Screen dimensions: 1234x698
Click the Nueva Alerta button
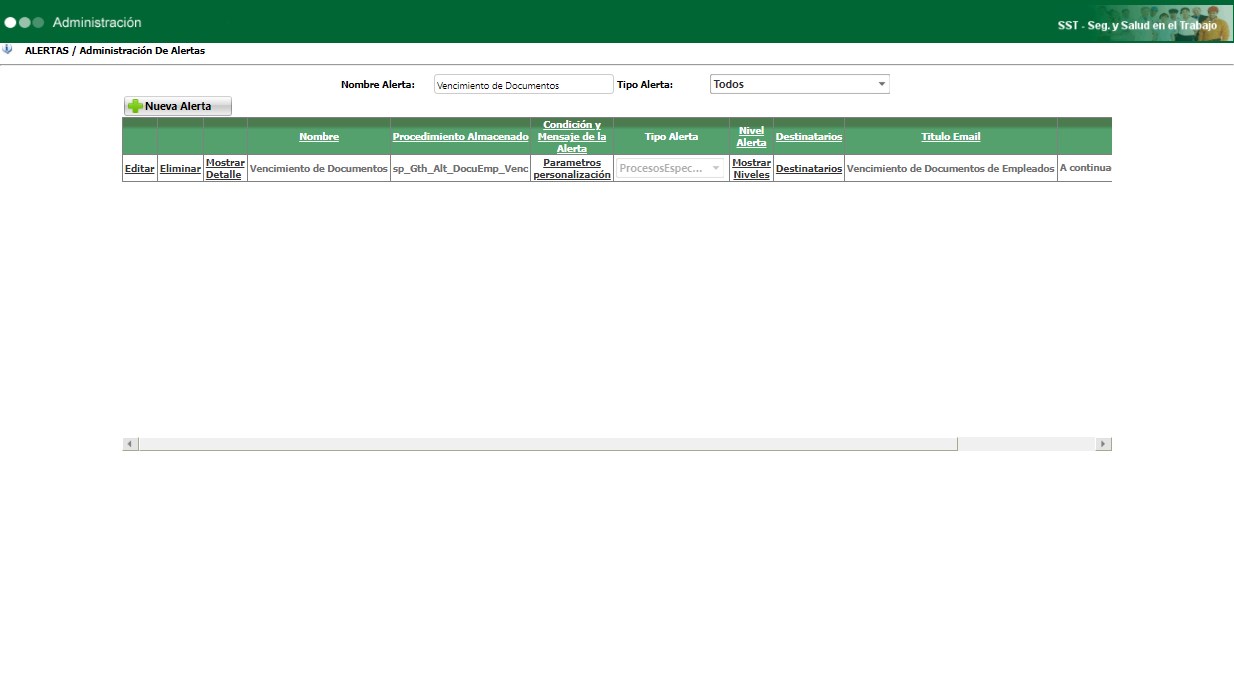pos(178,106)
